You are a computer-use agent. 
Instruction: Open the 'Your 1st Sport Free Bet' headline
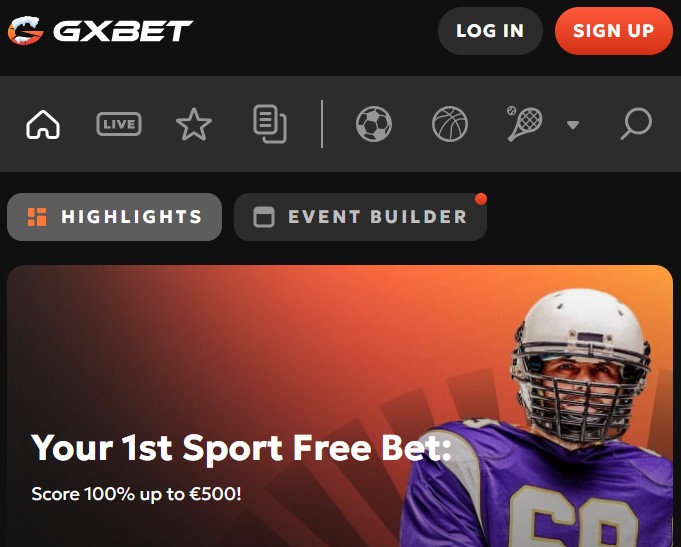(241, 448)
